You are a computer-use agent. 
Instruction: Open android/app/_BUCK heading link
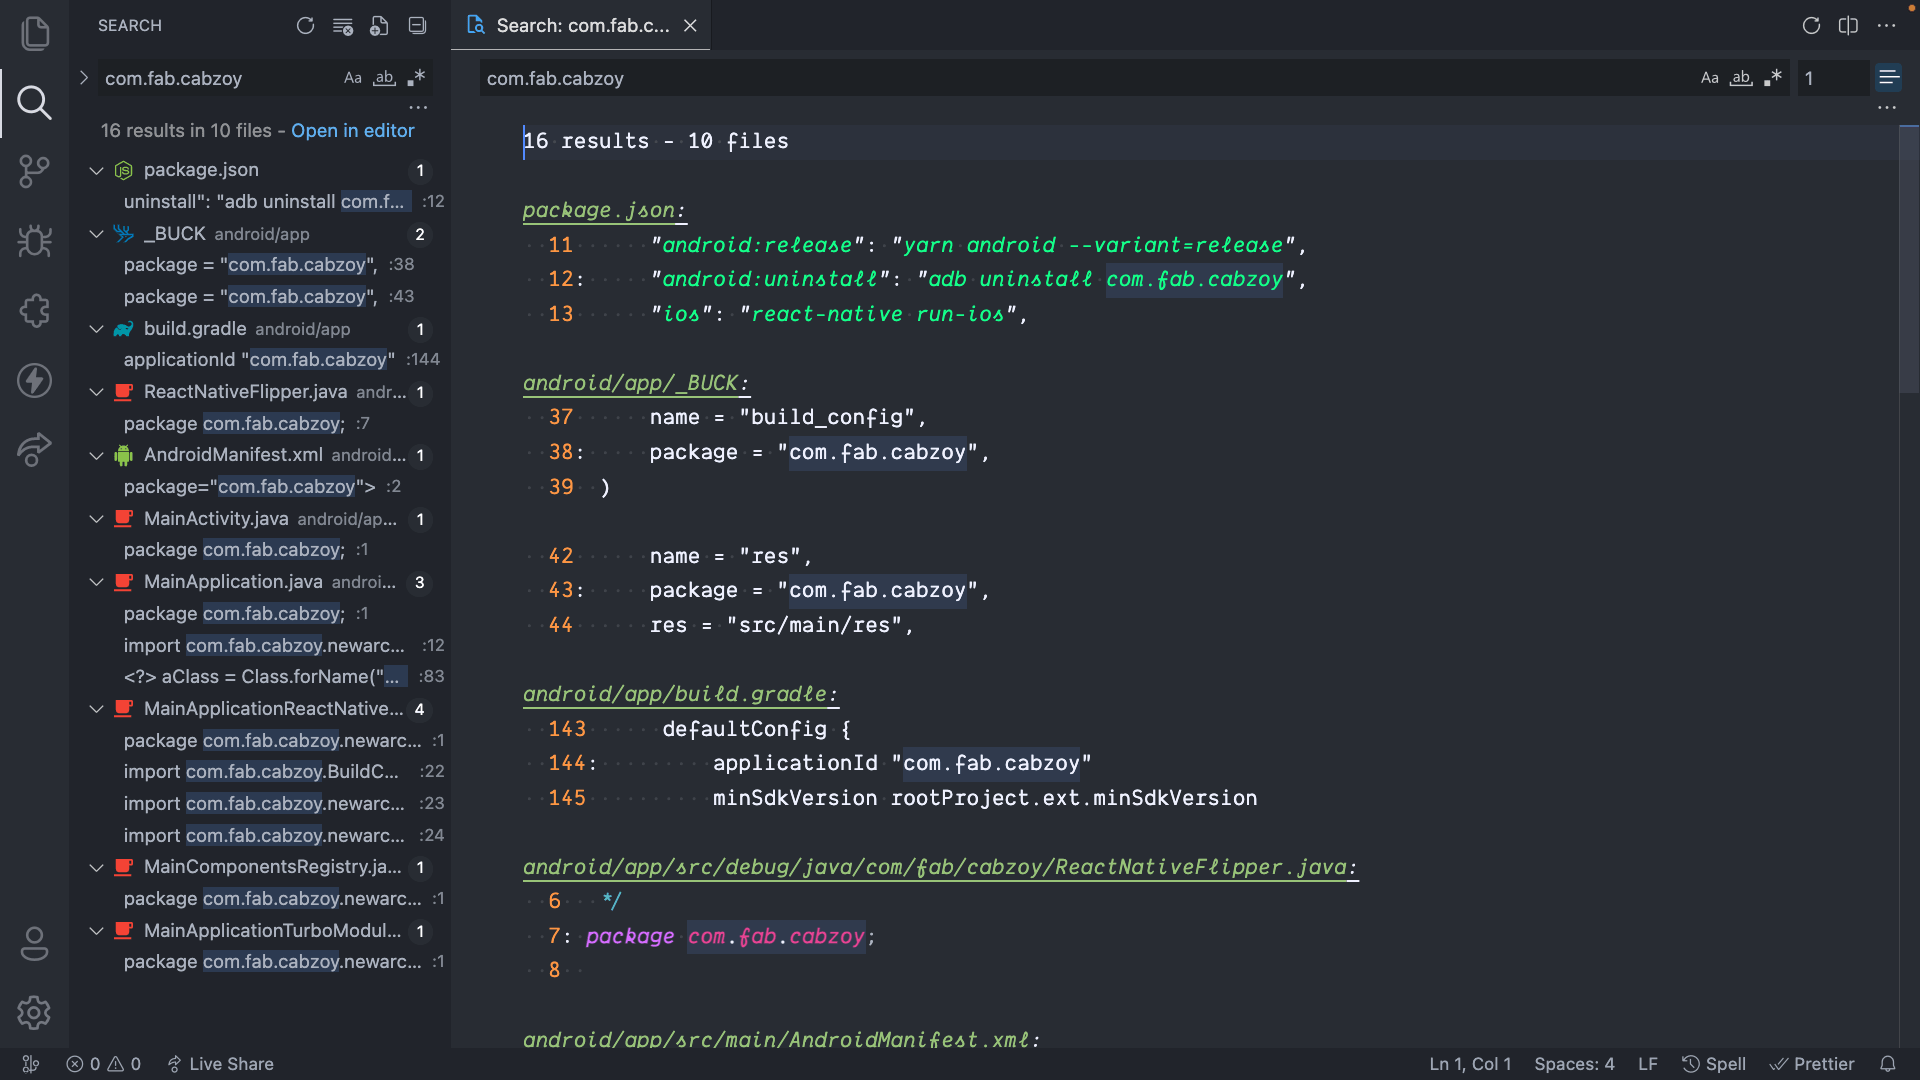tap(635, 384)
